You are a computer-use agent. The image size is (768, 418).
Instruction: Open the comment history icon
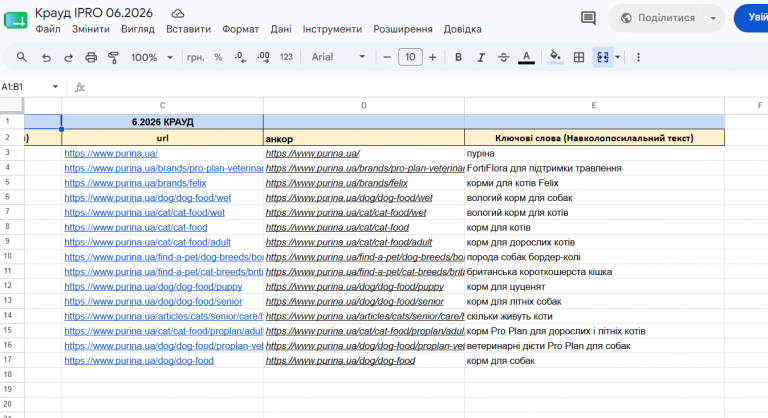(x=588, y=18)
